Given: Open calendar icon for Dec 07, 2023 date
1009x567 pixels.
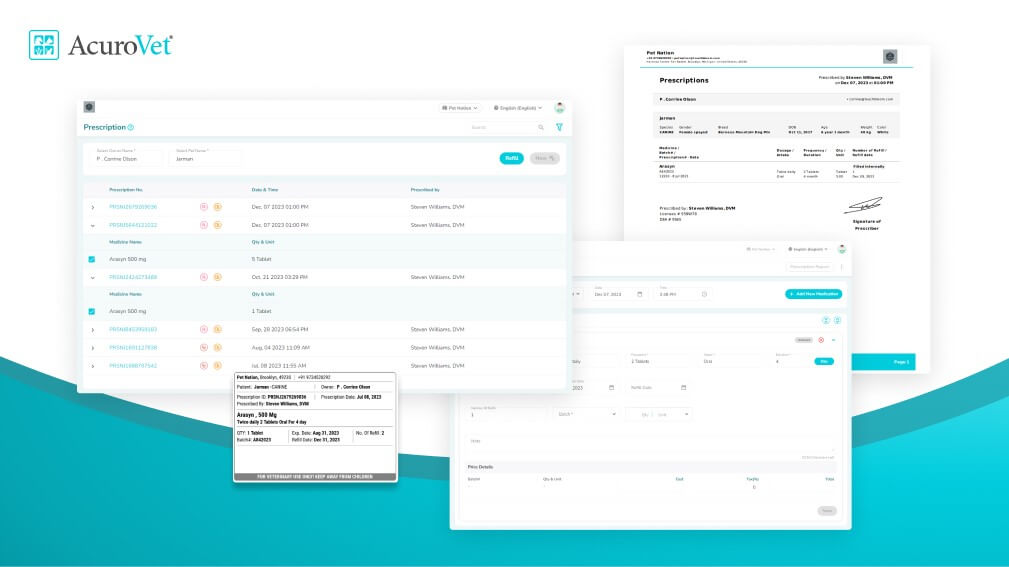Looking at the screenshot, I should click(640, 294).
